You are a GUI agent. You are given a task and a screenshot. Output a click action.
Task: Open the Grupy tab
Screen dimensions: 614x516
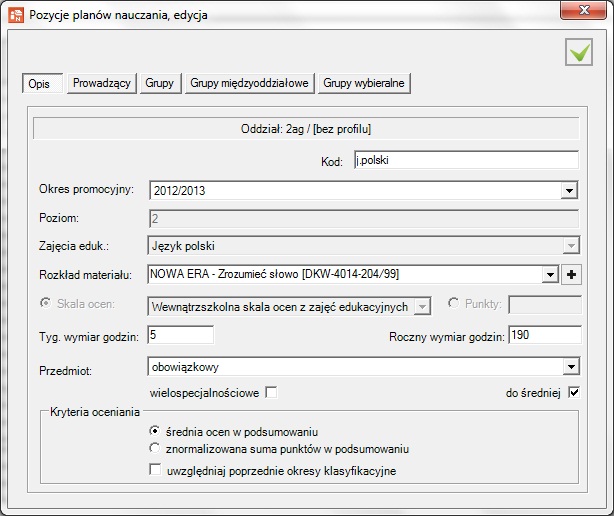[161, 83]
